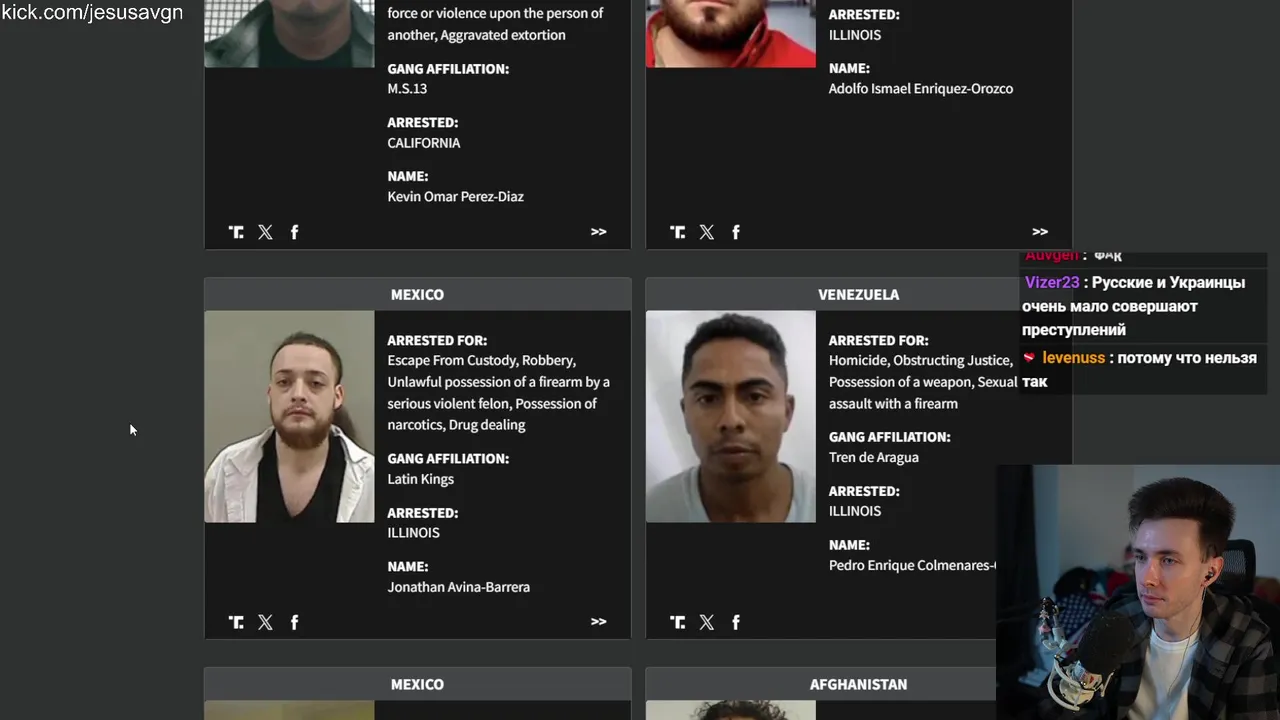This screenshot has height=720, width=1280.
Task: Expand Jonathan Avina-Barrera card with >> arrow
Action: 598,621
